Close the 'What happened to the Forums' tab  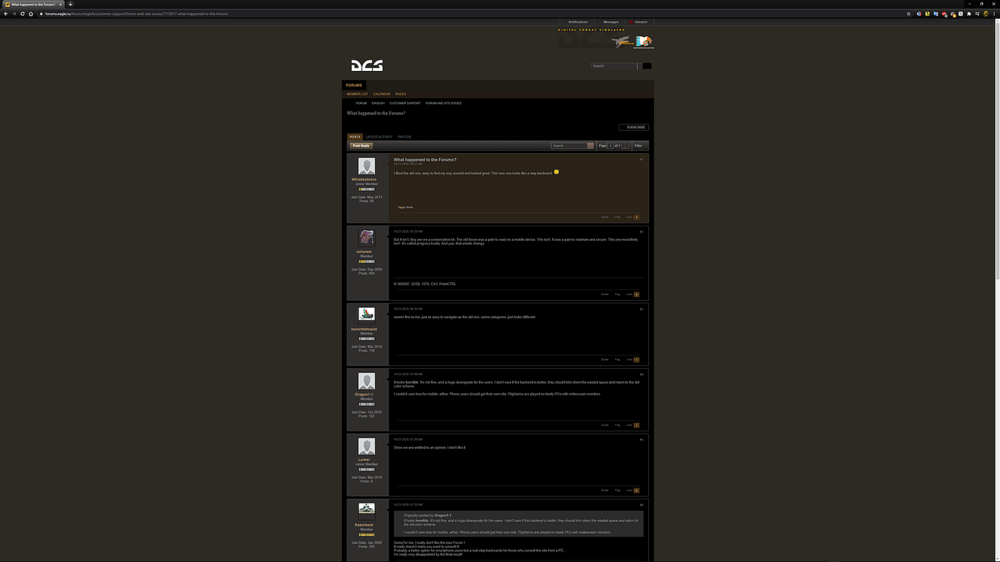click(61, 4)
